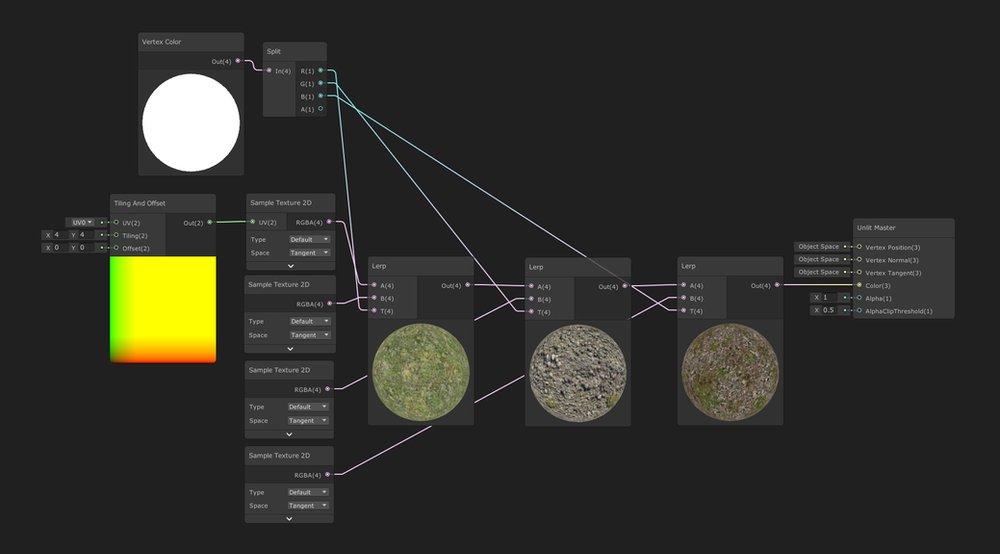Open the UV0 channel dropdown
The height and width of the screenshot is (554, 1000).
(80, 222)
